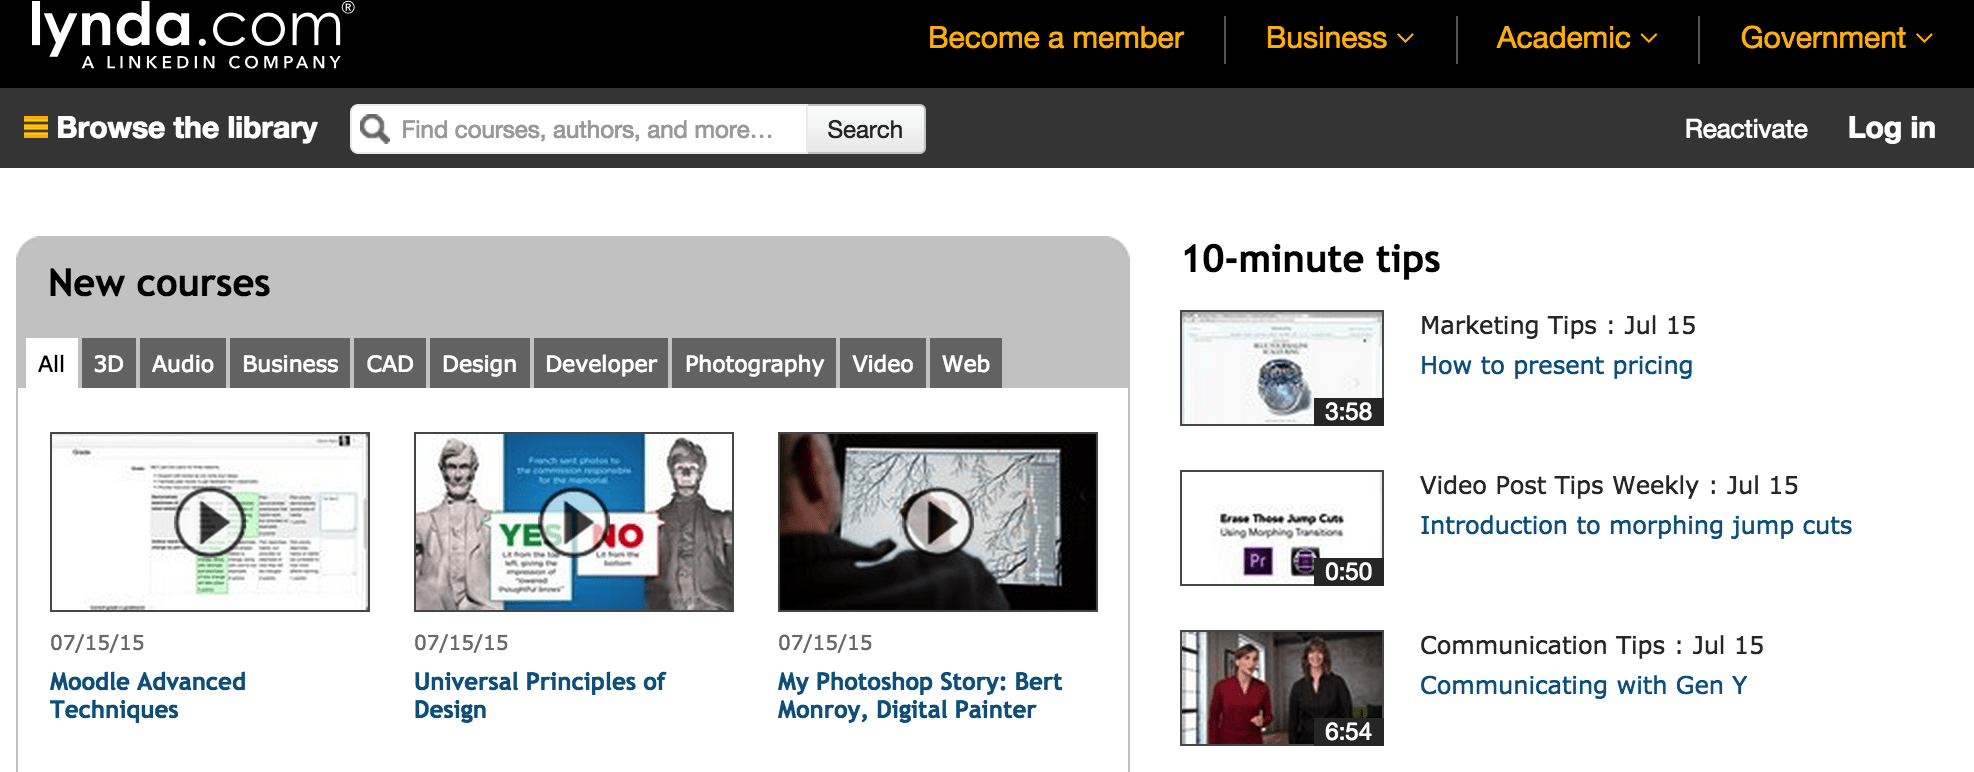Expand the Government dropdown menu
Viewport: 1974px width, 772px height.
pos(1836,38)
